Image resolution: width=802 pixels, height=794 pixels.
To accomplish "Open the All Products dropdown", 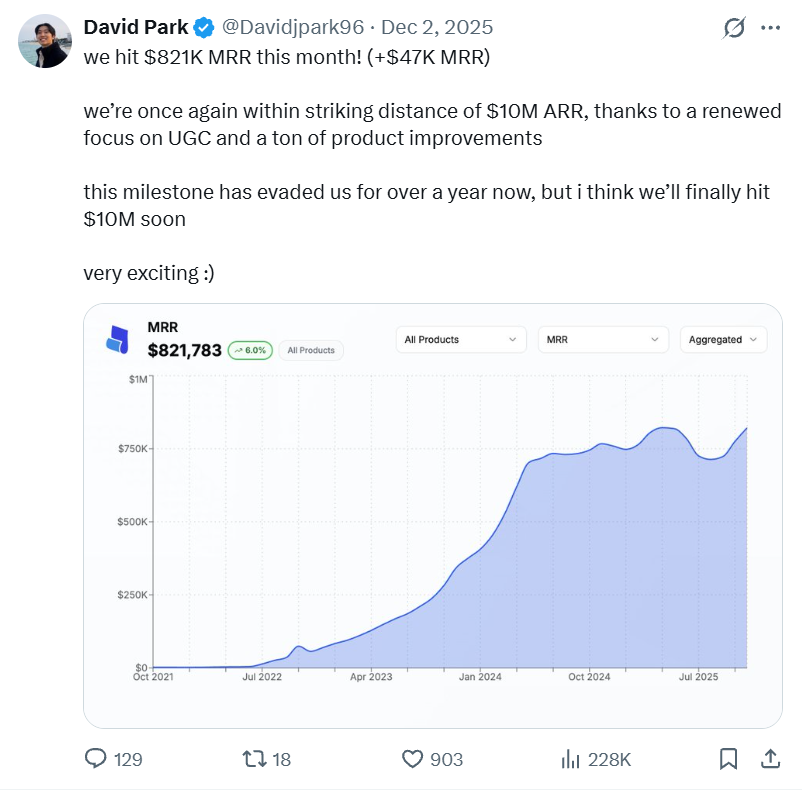I will (x=460, y=339).
